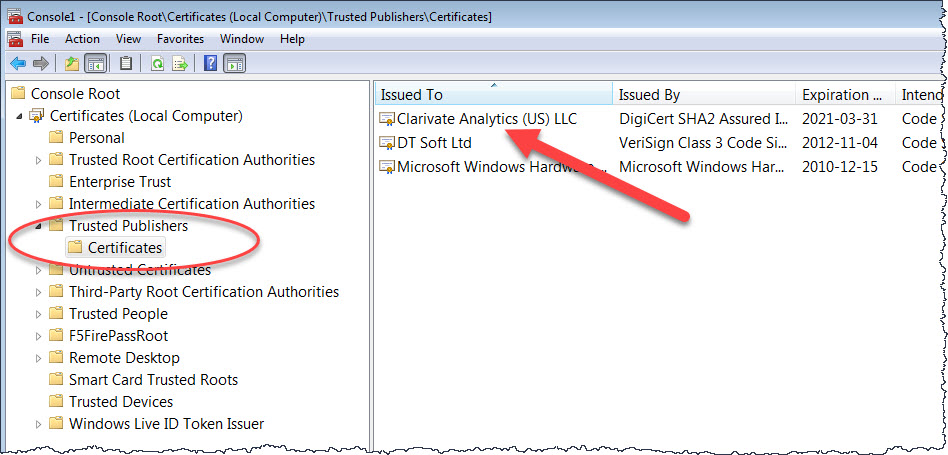
Task: Click the Trusted People folder icon
Action: (56, 314)
